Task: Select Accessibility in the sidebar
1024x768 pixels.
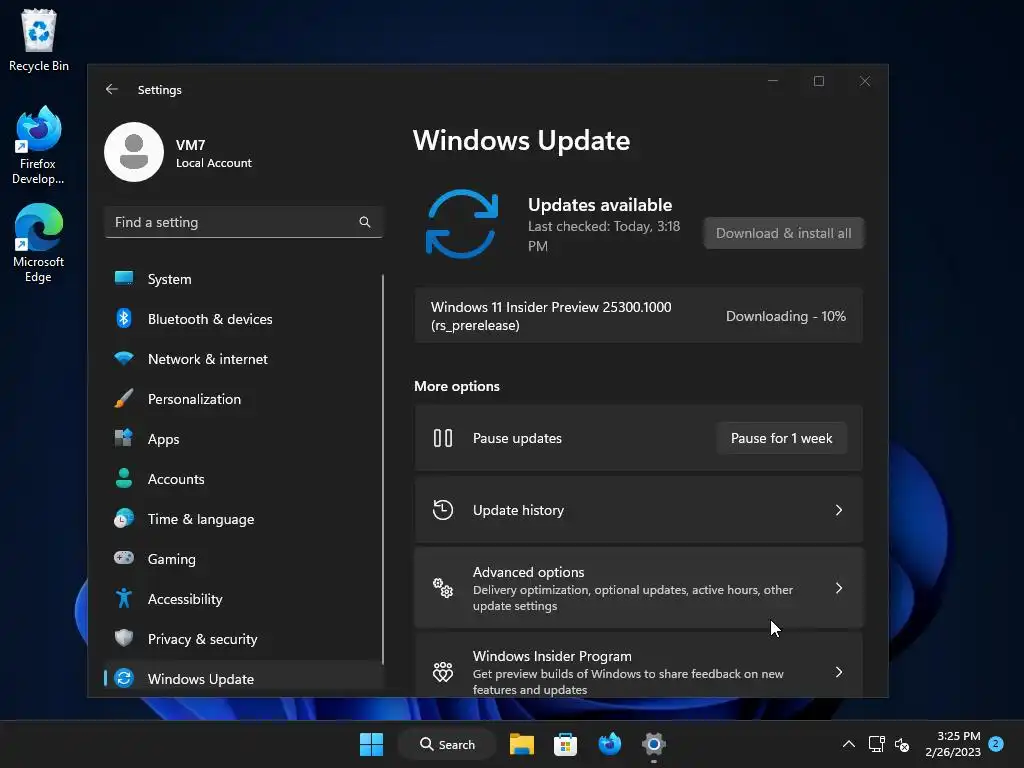Action: point(243,598)
